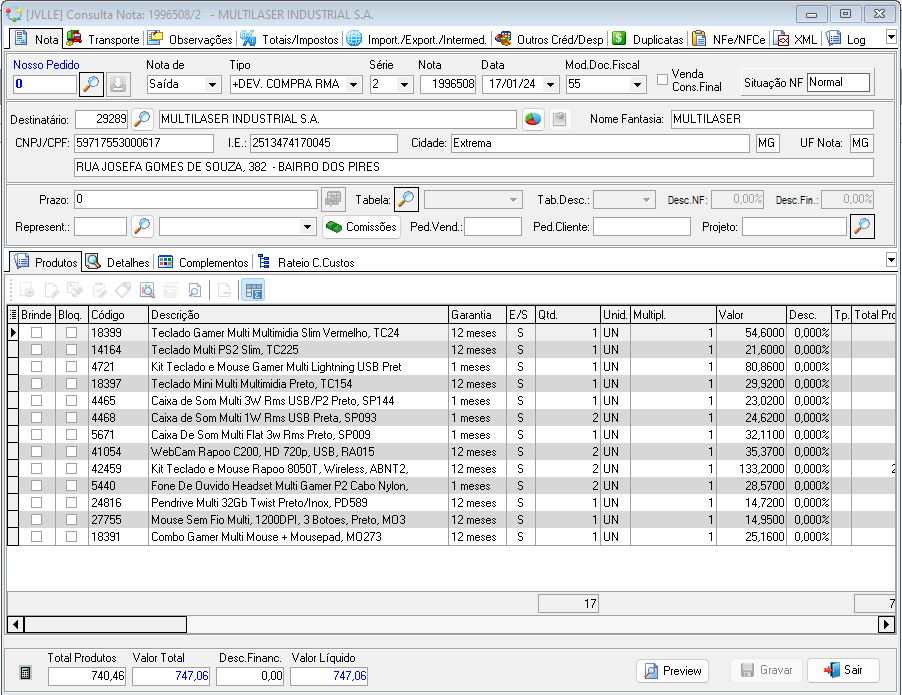
Task: Click the grid column selector icon
Action: click(13, 315)
